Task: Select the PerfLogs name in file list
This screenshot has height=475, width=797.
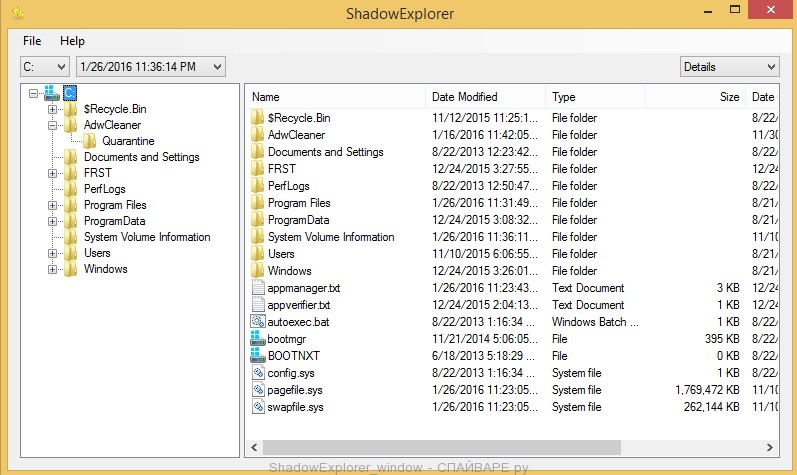Action: [289, 186]
